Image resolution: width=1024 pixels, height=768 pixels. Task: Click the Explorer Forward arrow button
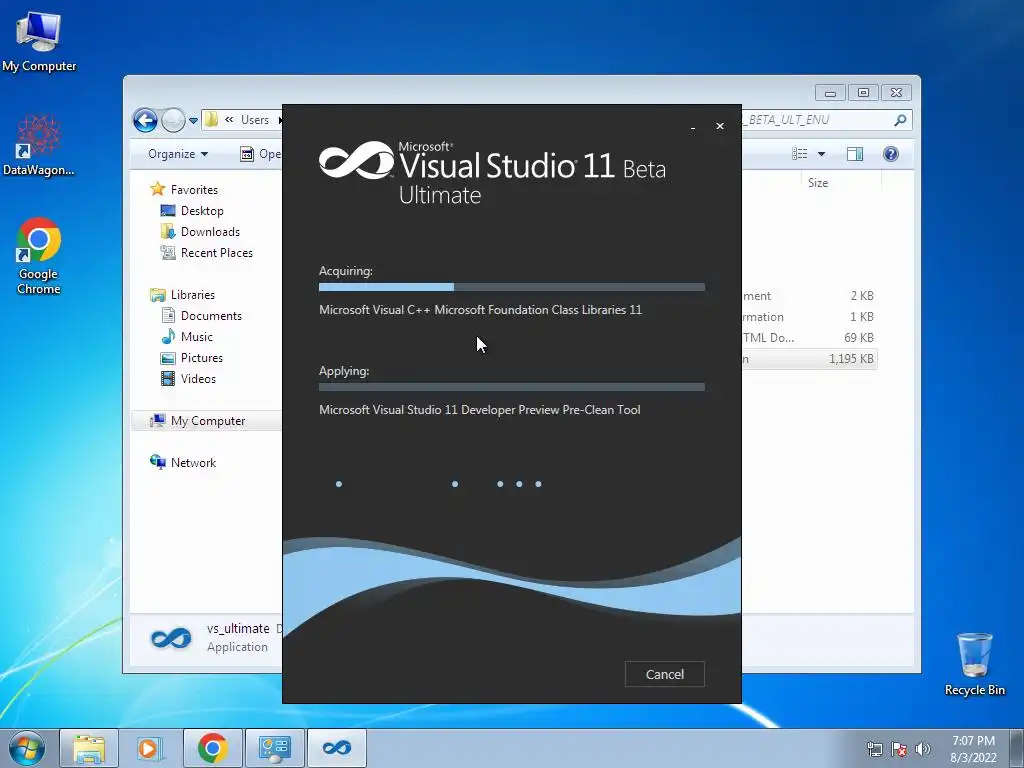tap(173, 120)
